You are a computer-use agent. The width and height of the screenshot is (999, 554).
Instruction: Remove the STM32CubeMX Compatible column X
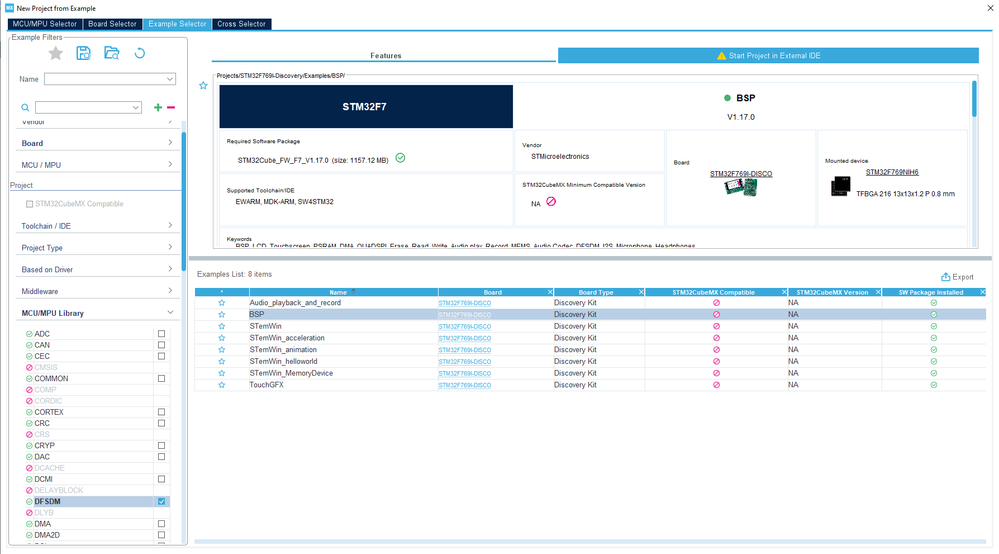[x=784, y=292]
